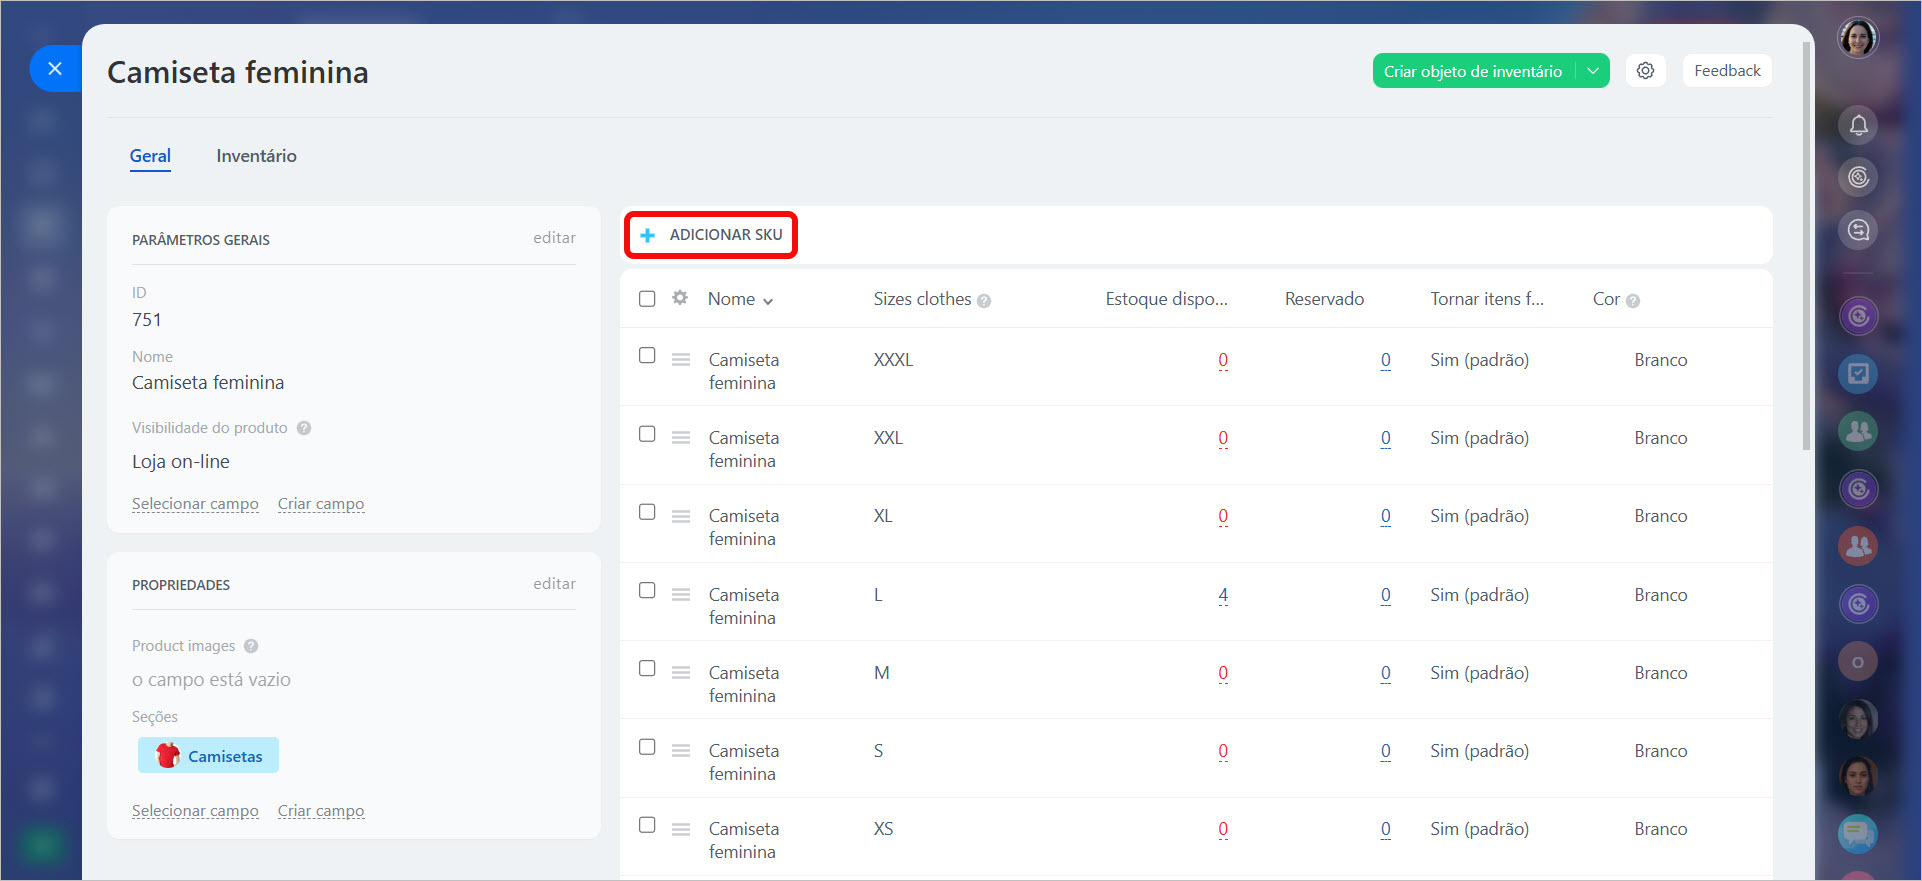Click the Reservado column header

[1324, 299]
